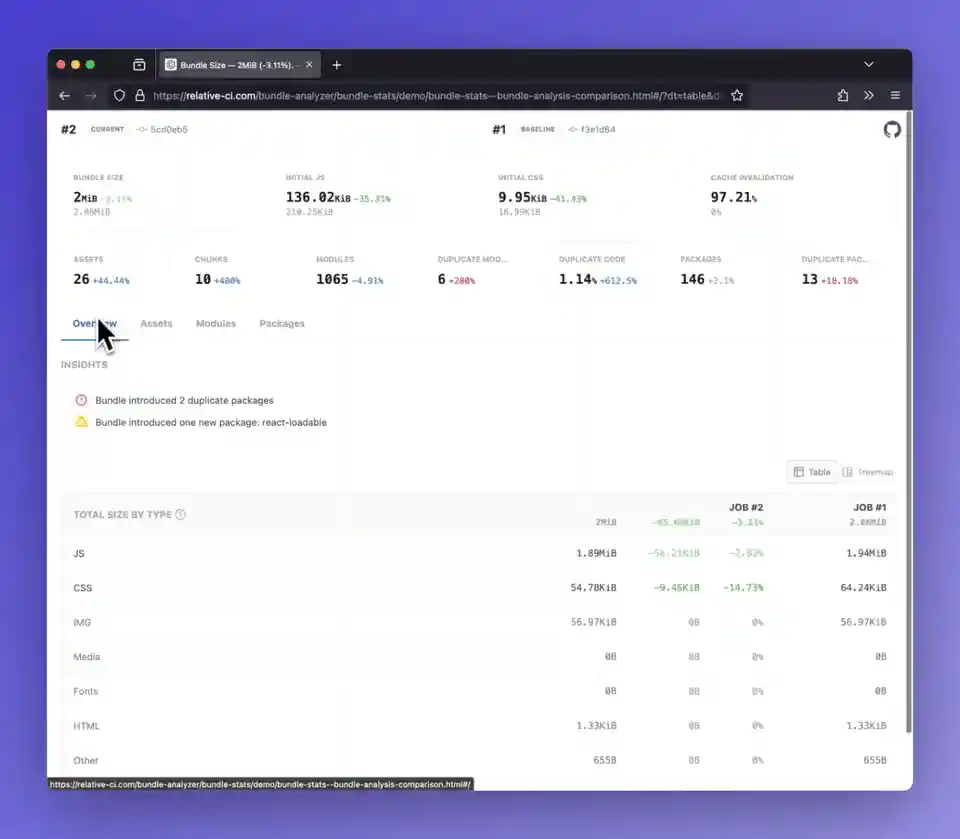The width and height of the screenshot is (960, 839).
Task: Open the project GitHub page via octocat icon
Action: [891, 129]
